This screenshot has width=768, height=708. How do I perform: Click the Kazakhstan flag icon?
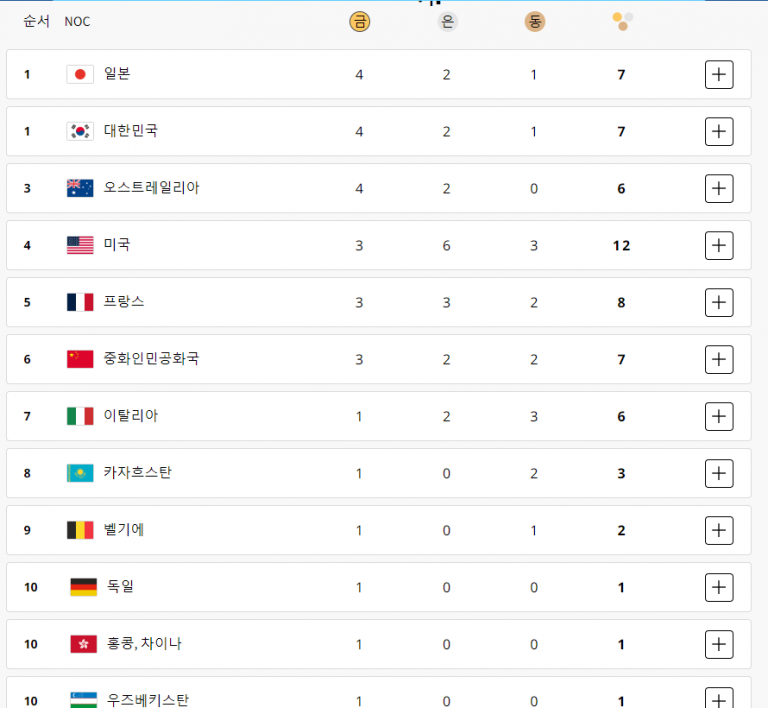tap(80, 473)
